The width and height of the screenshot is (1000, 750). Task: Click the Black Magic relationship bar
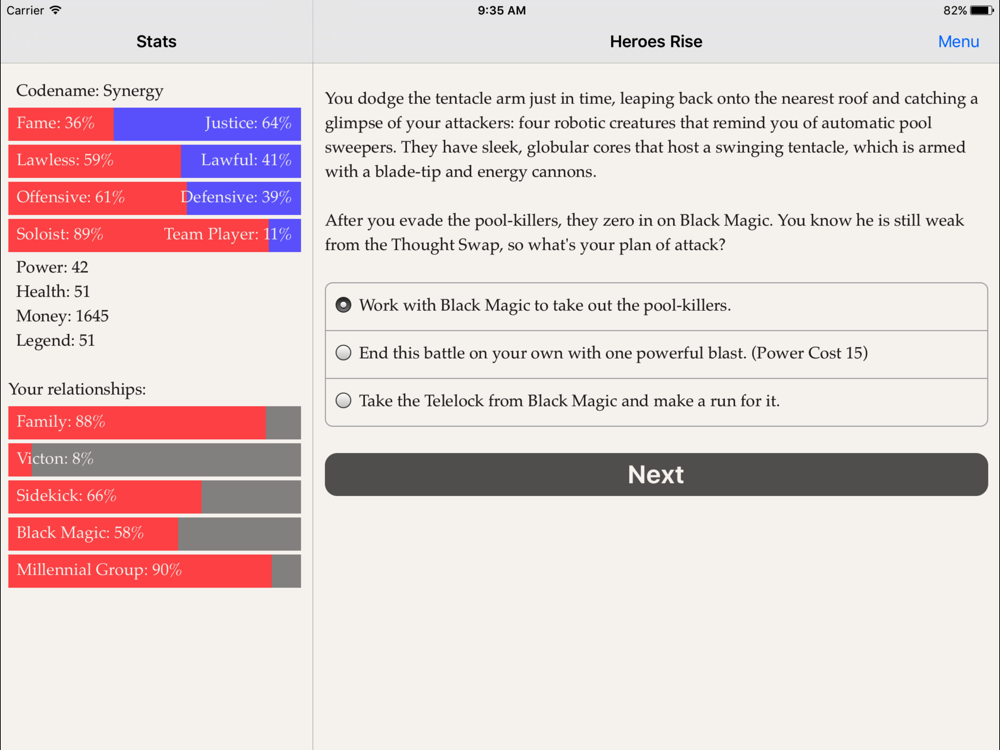pyautogui.click(x=154, y=533)
